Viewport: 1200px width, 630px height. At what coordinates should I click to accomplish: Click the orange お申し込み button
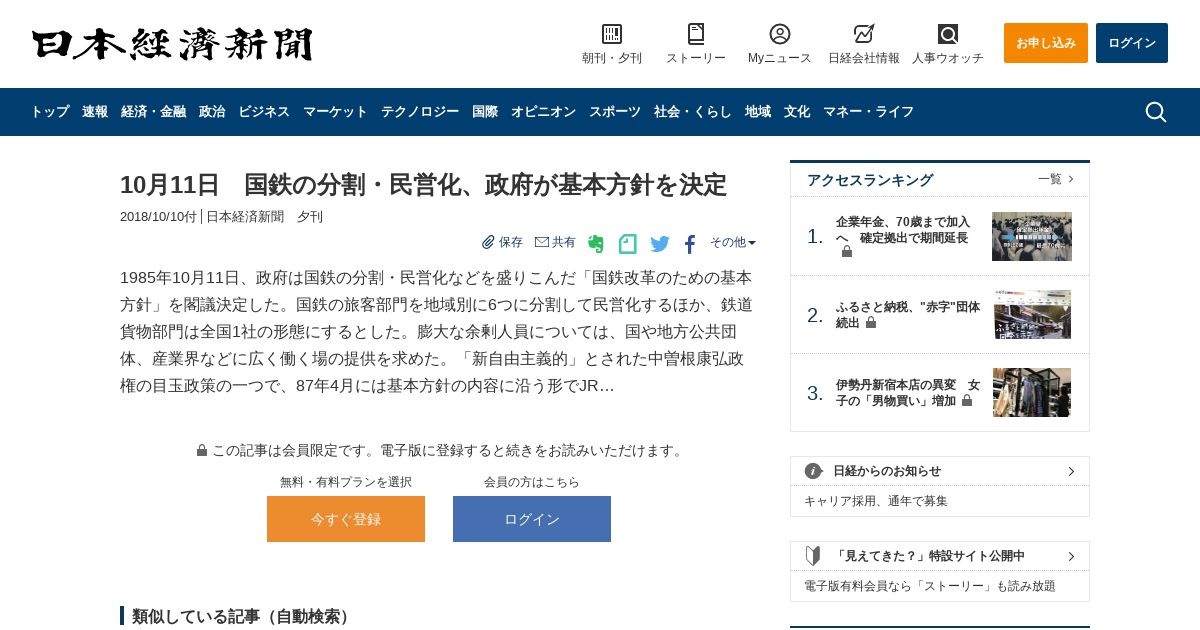pos(1046,43)
